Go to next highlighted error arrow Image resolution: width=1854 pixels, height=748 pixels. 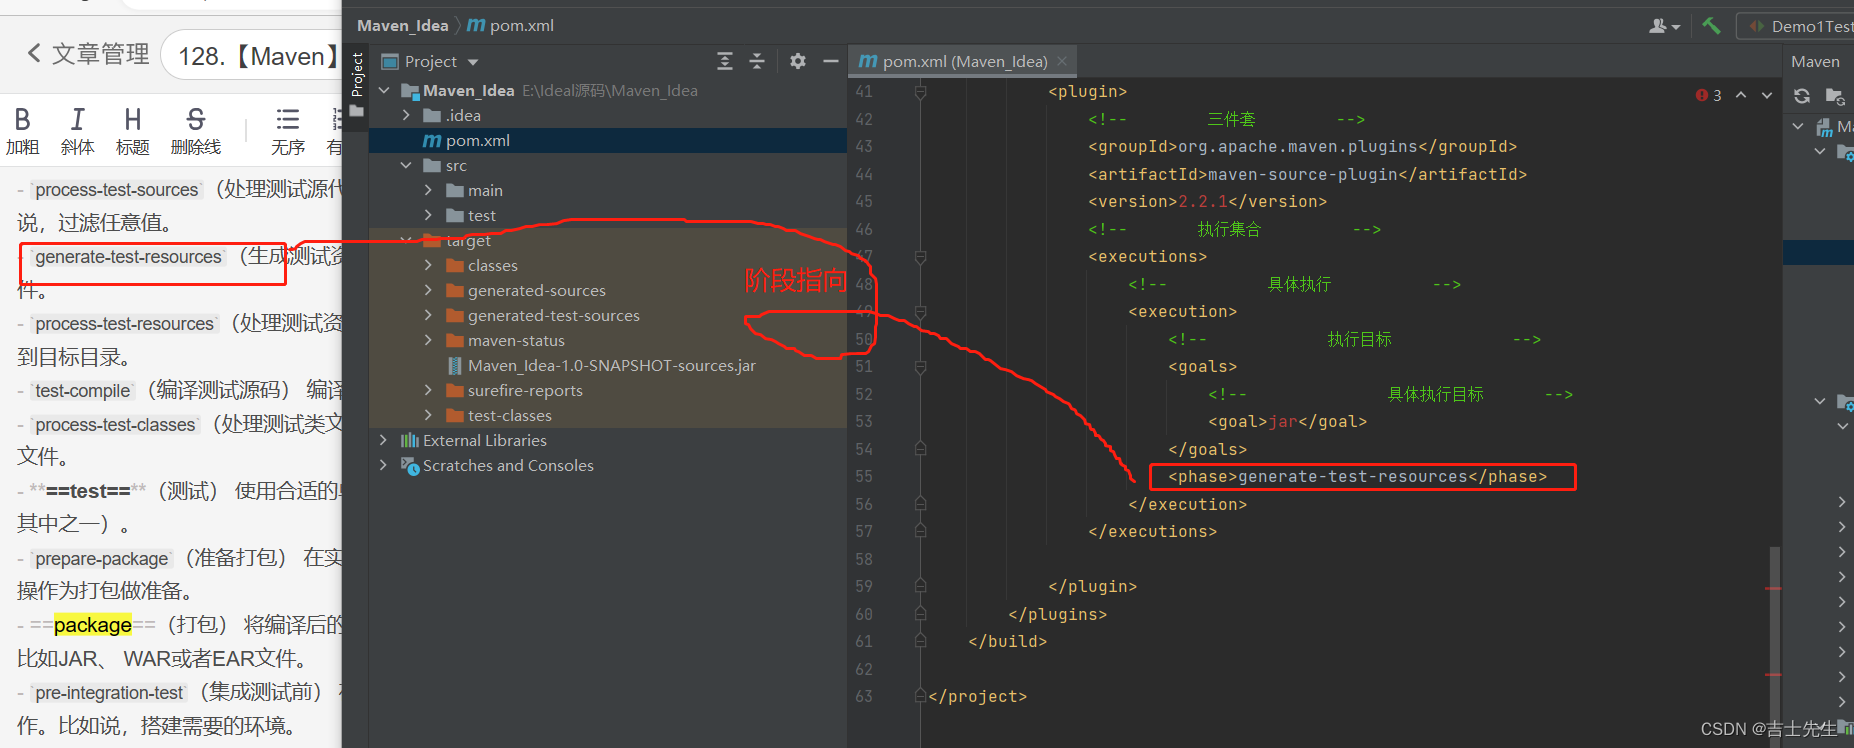tap(1767, 96)
